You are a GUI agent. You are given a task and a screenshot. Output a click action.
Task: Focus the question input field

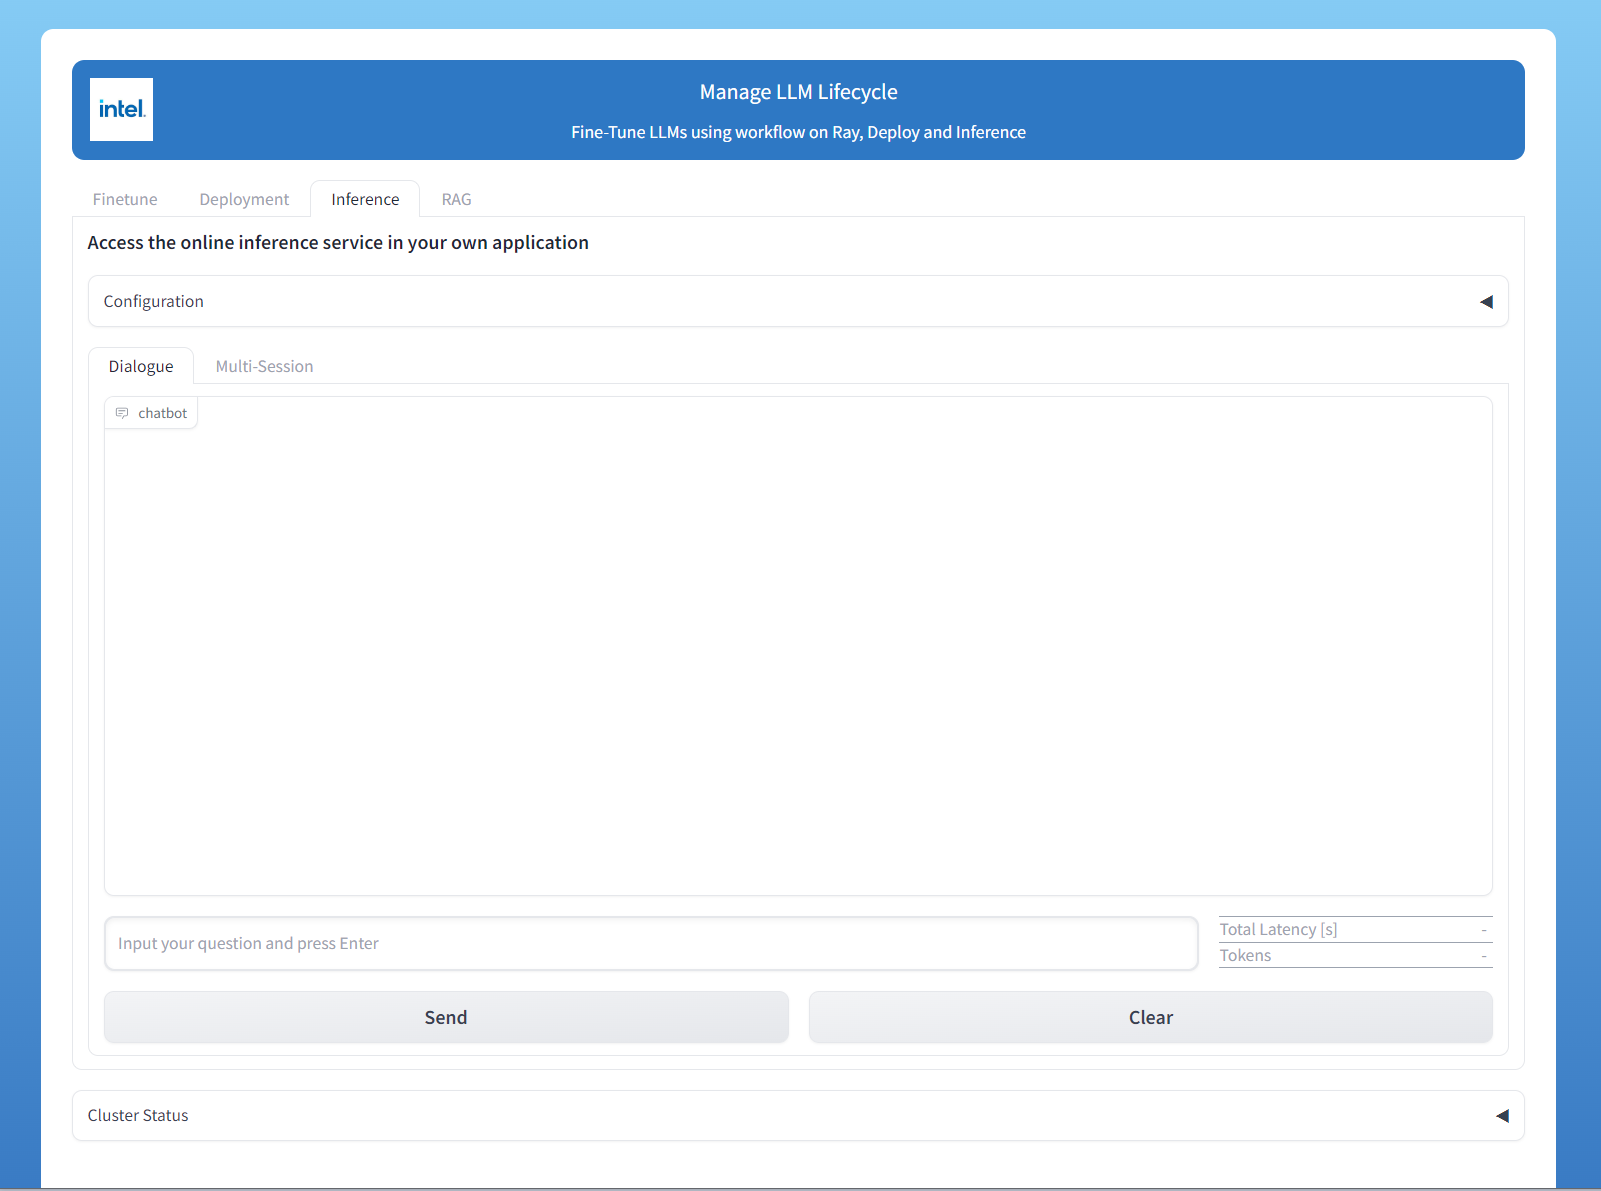tap(651, 943)
